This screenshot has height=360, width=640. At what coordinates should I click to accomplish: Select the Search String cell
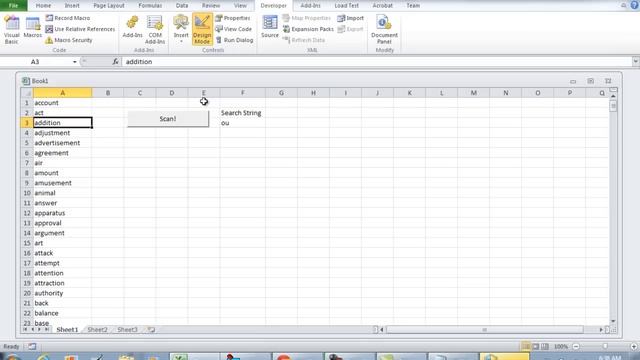pyautogui.click(x=242, y=113)
